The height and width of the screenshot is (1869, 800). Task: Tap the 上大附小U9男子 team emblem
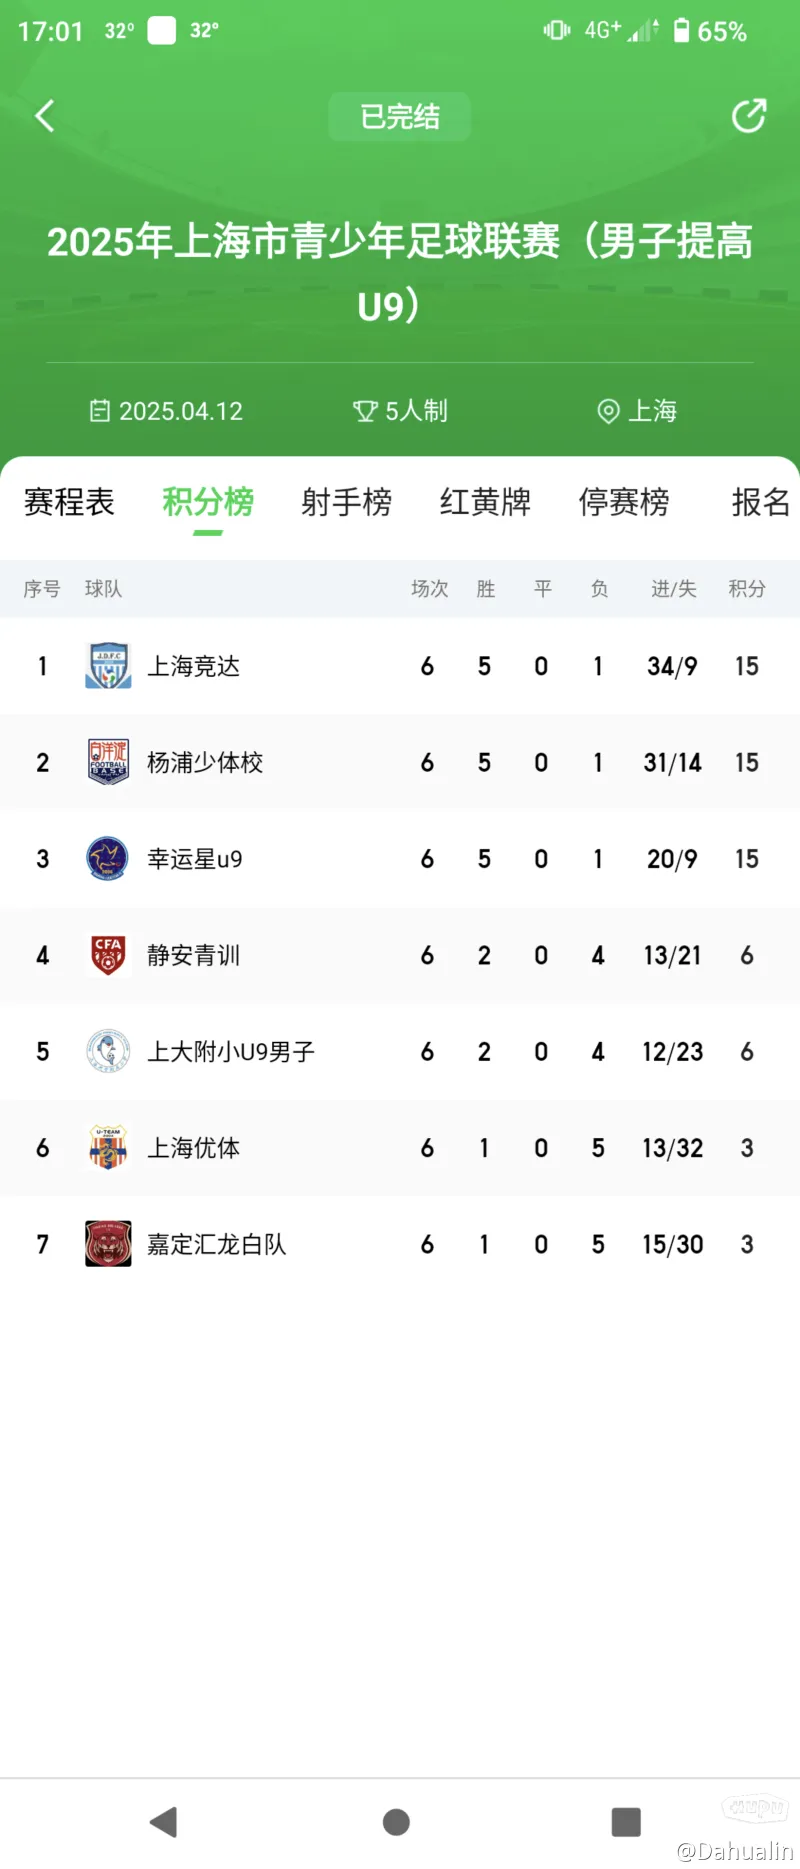108,1051
